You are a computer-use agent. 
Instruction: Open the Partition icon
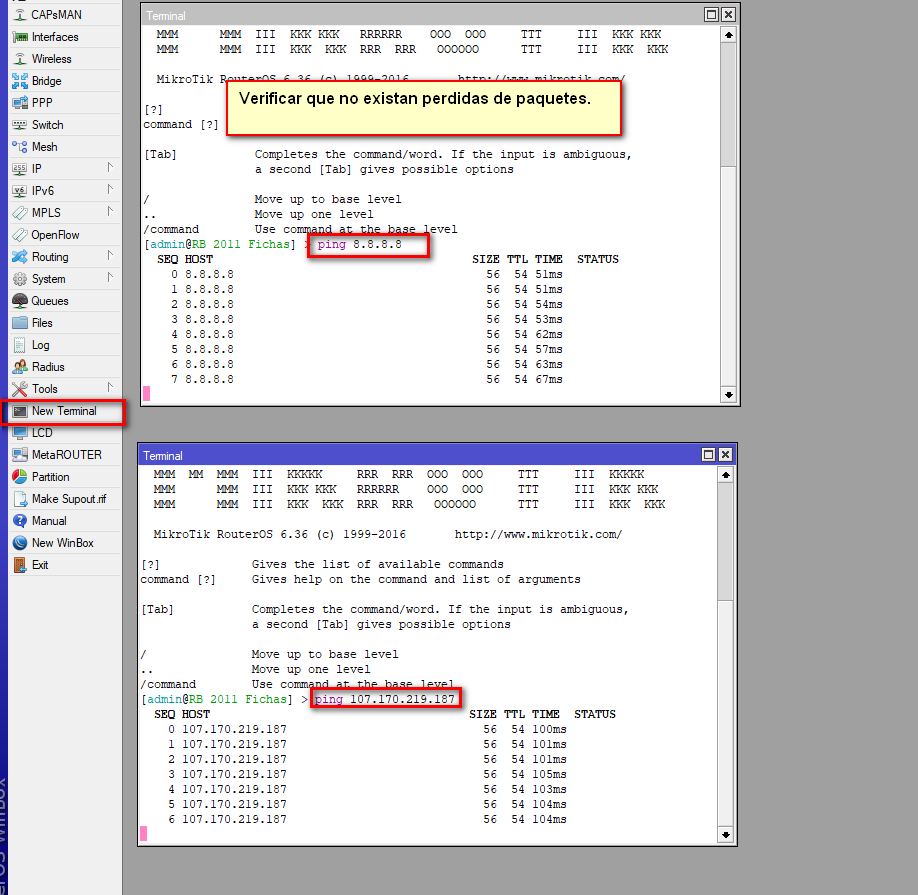coord(20,477)
